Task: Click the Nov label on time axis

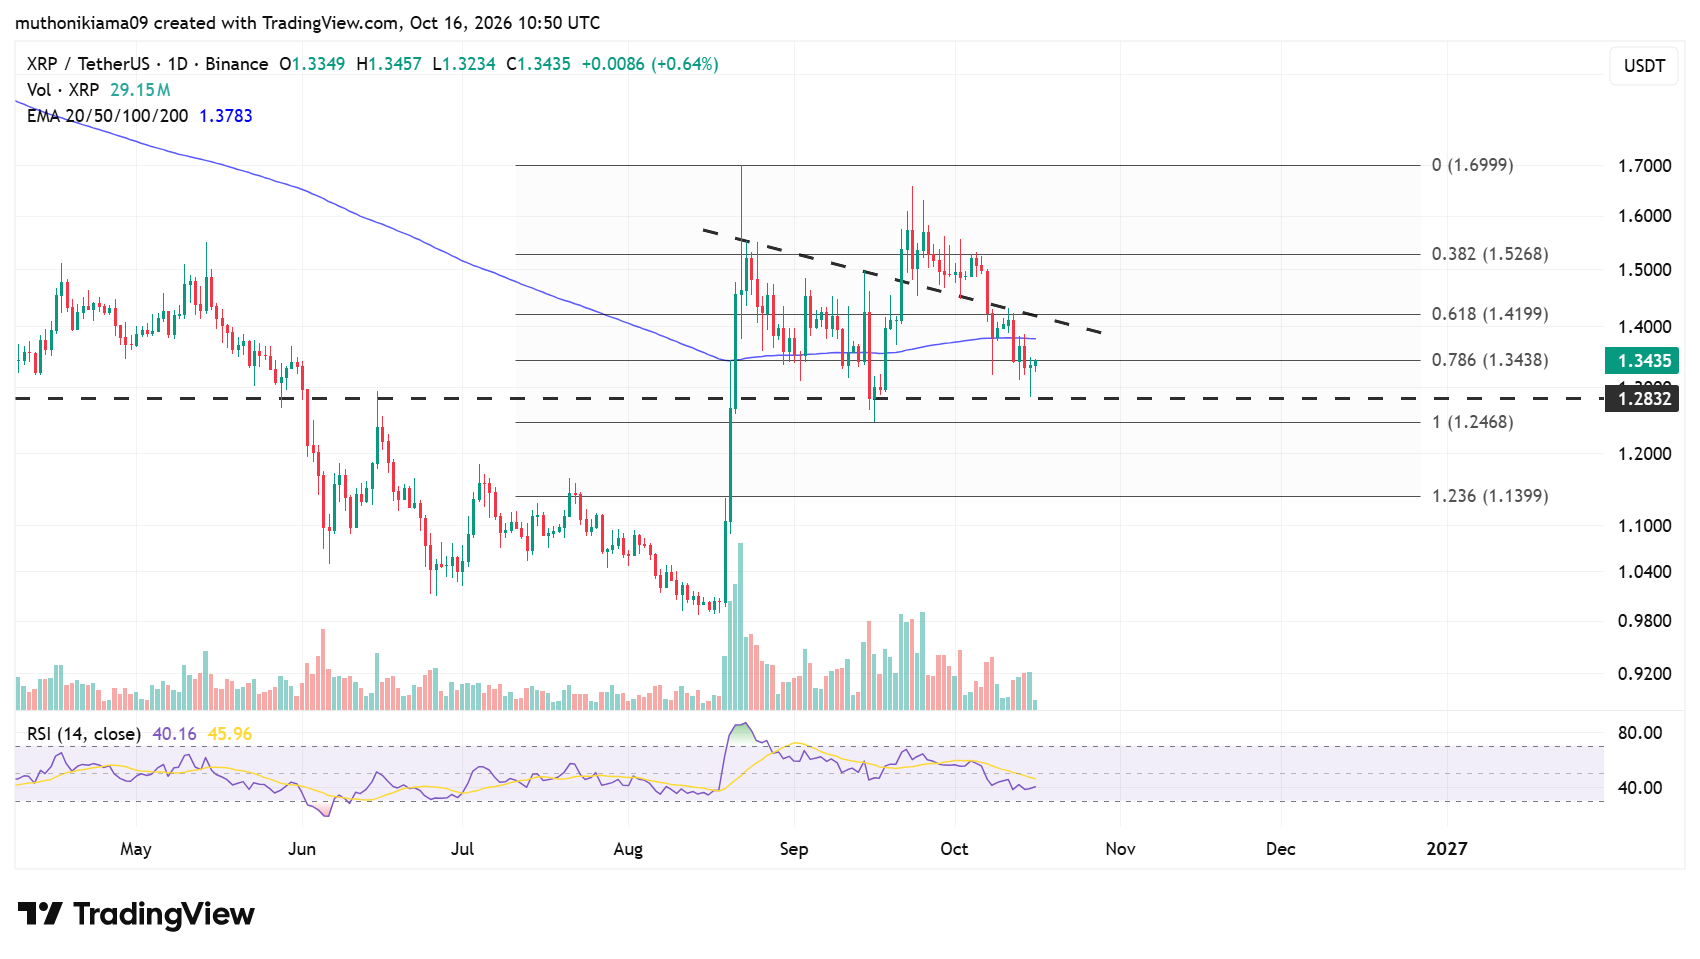Action: (x=1121, y=849)
